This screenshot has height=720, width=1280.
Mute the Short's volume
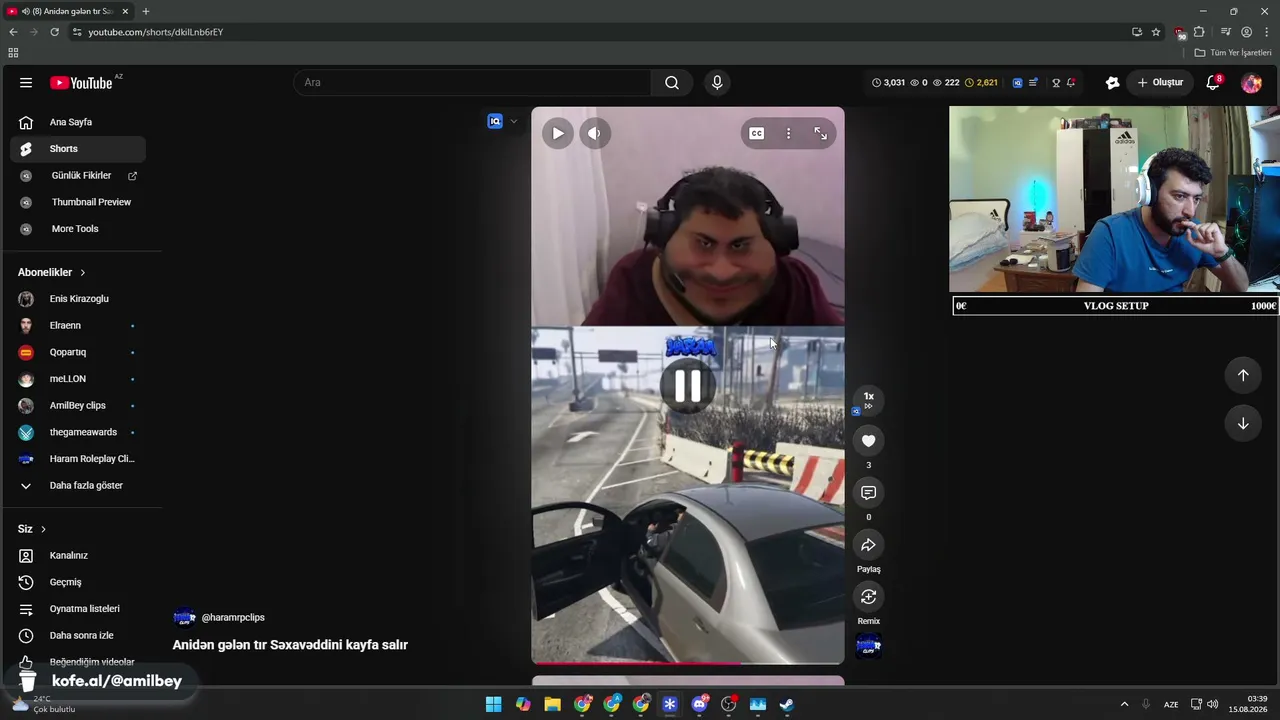coord(595,133)
